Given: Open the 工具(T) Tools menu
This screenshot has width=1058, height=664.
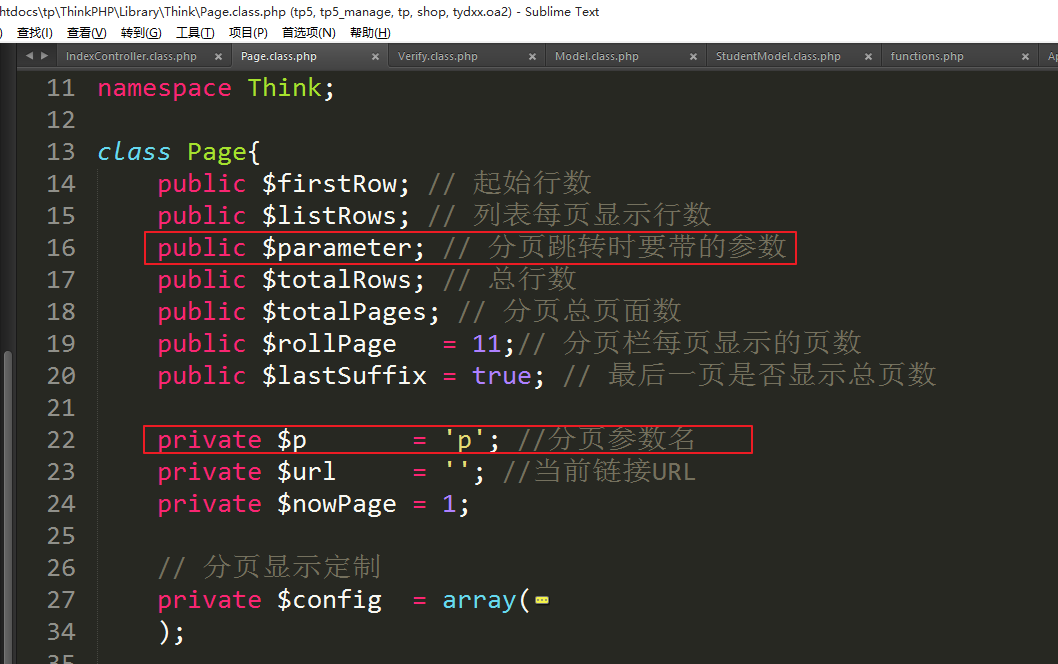Looking at the screenshot, I should pyautogui.click(x=195, y=33).
